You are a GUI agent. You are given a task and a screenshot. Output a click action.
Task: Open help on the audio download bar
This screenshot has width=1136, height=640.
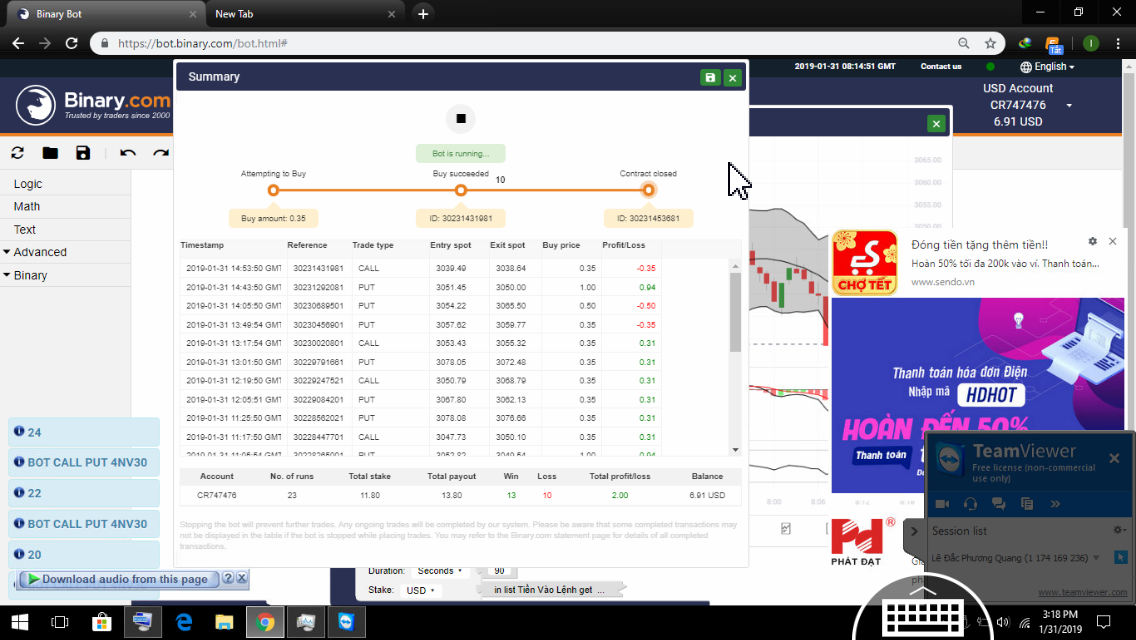point(227,578)
